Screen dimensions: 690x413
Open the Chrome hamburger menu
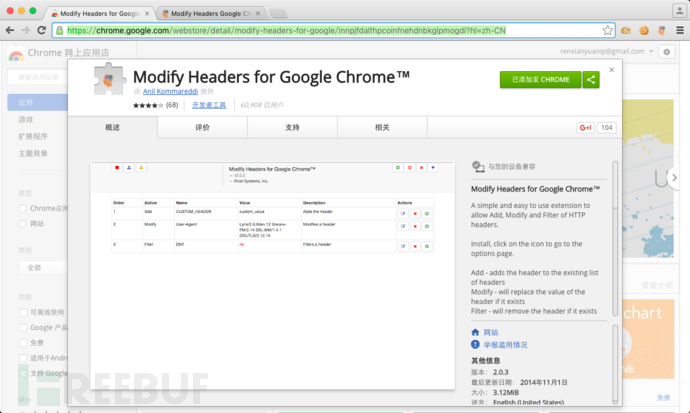(x=680, y=30)
